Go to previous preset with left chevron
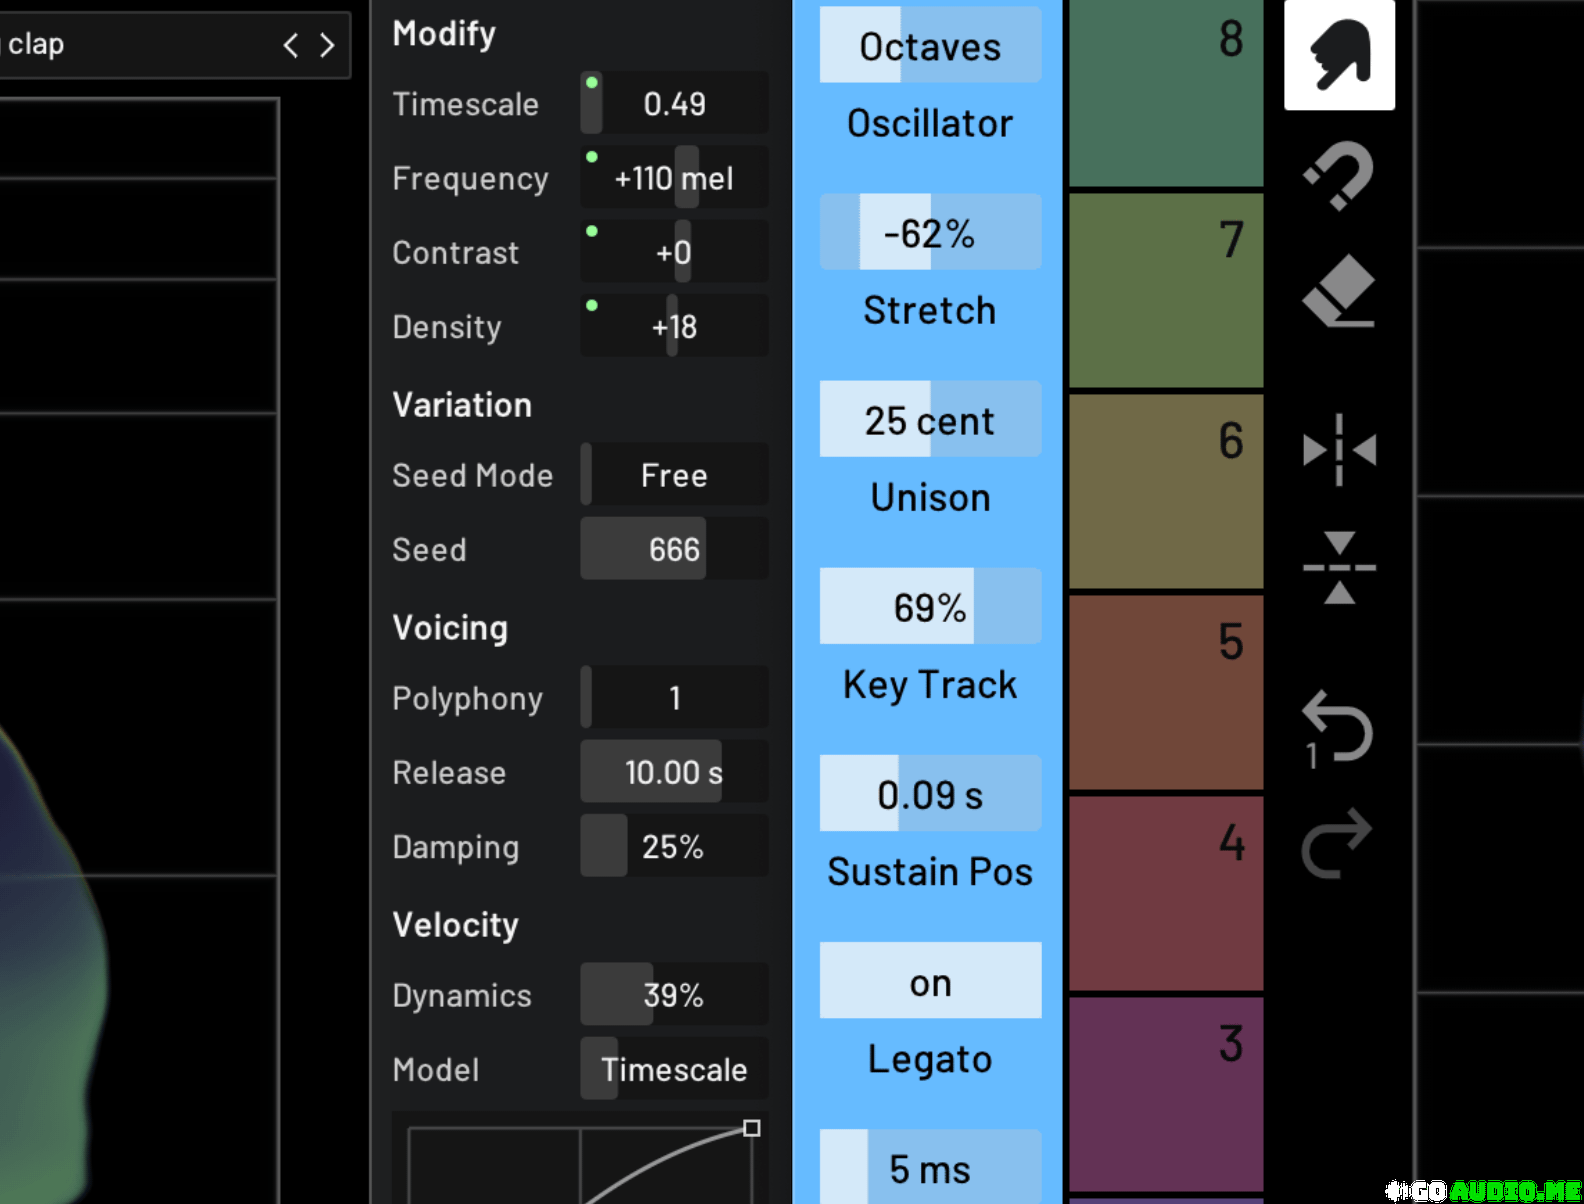 point(291,45)
